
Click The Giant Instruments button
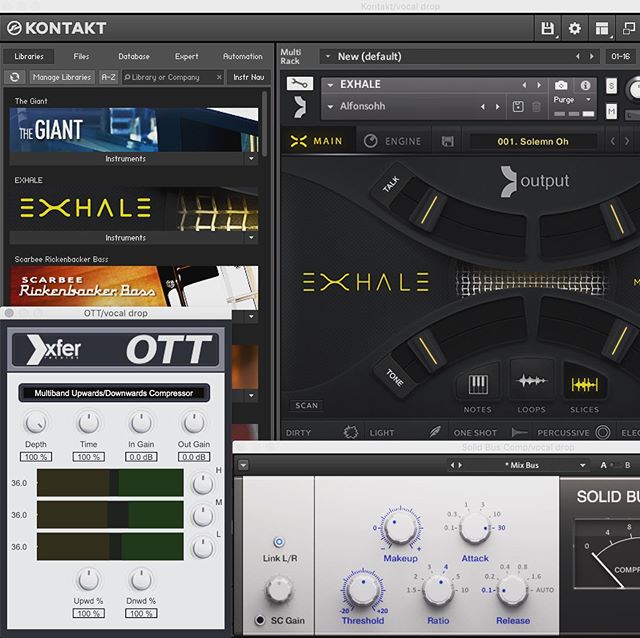pyautogui.click(x=127, y=158)
